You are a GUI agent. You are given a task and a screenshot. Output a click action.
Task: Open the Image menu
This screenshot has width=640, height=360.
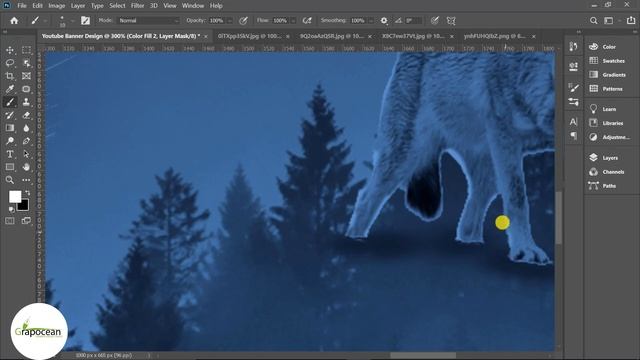tap(57, 6)
